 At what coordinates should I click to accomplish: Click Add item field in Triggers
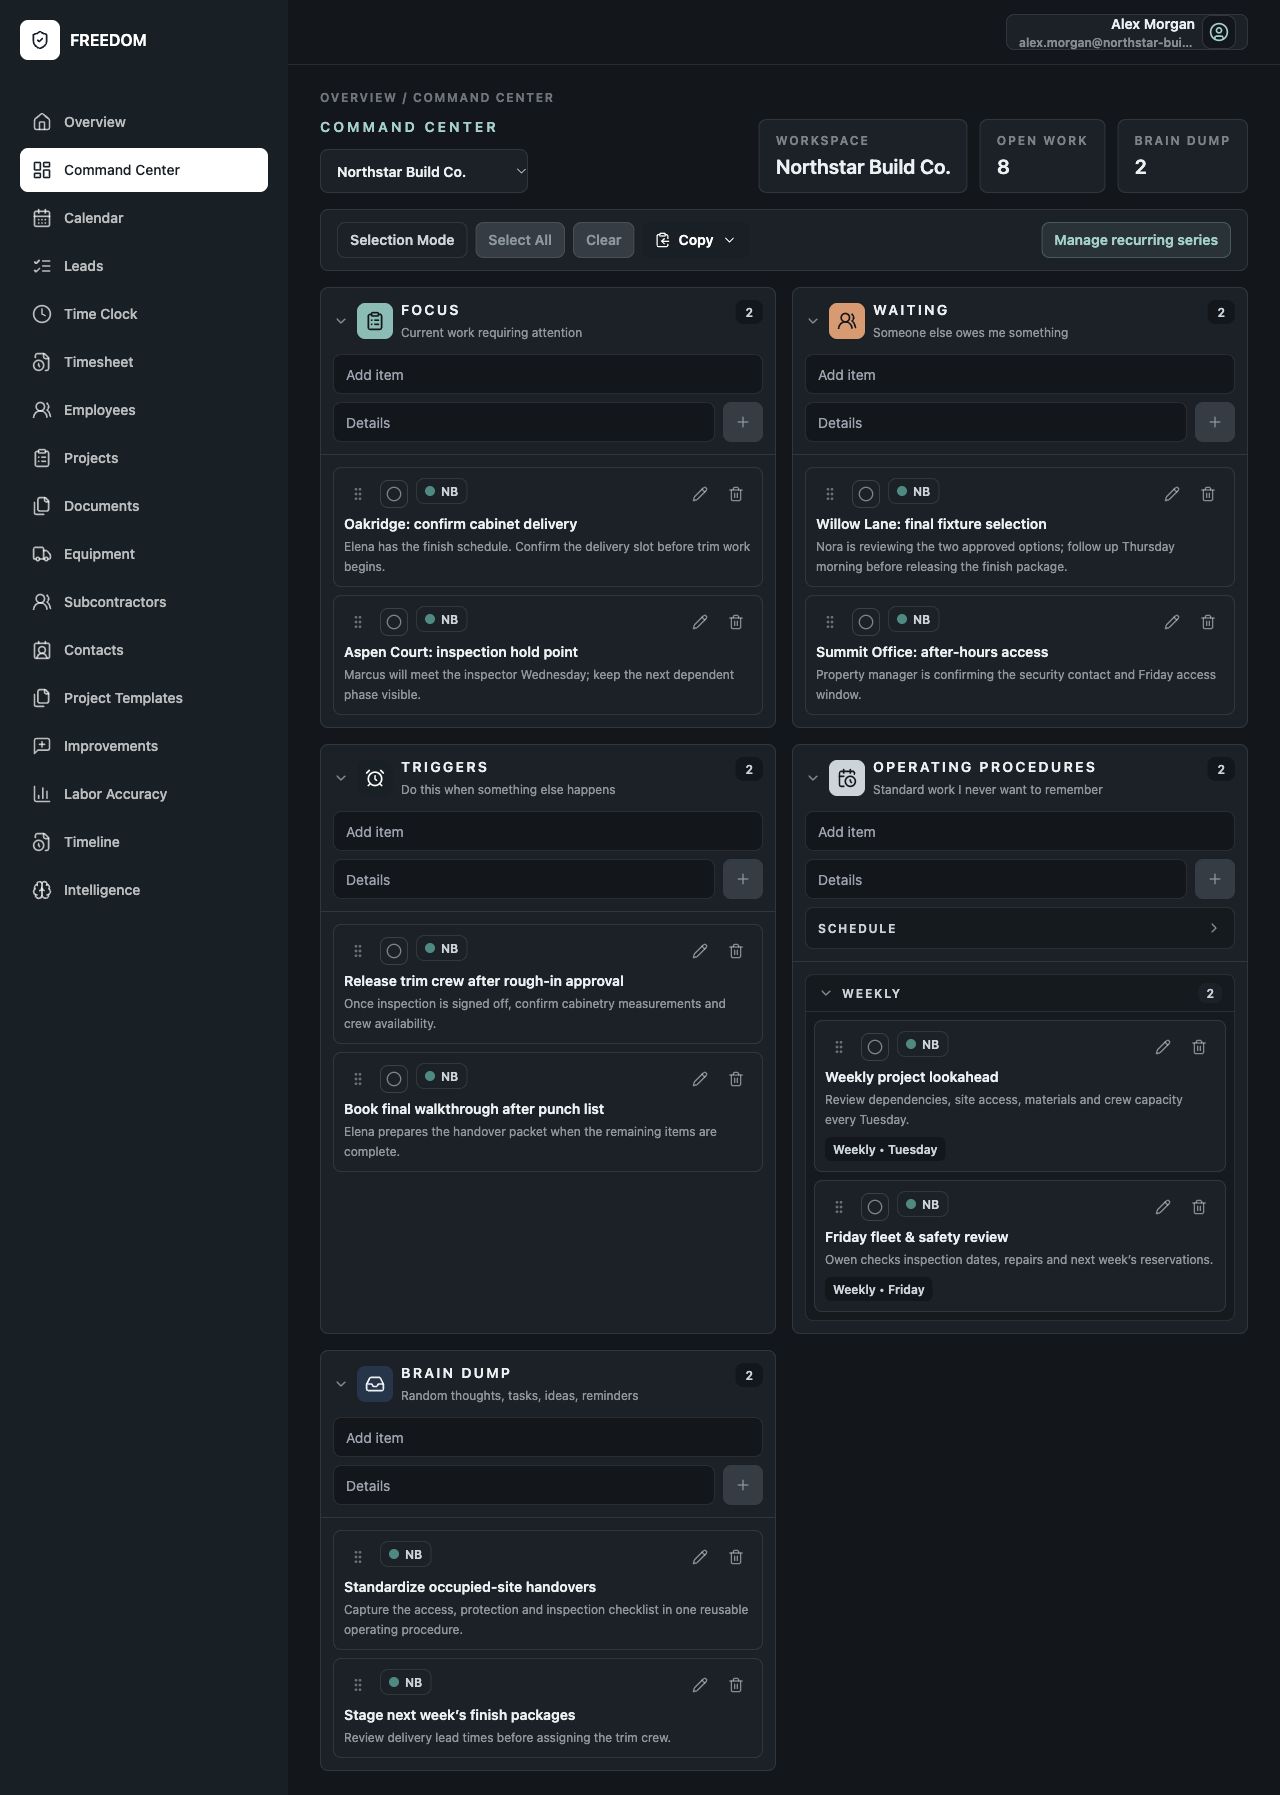pos(548,832)
